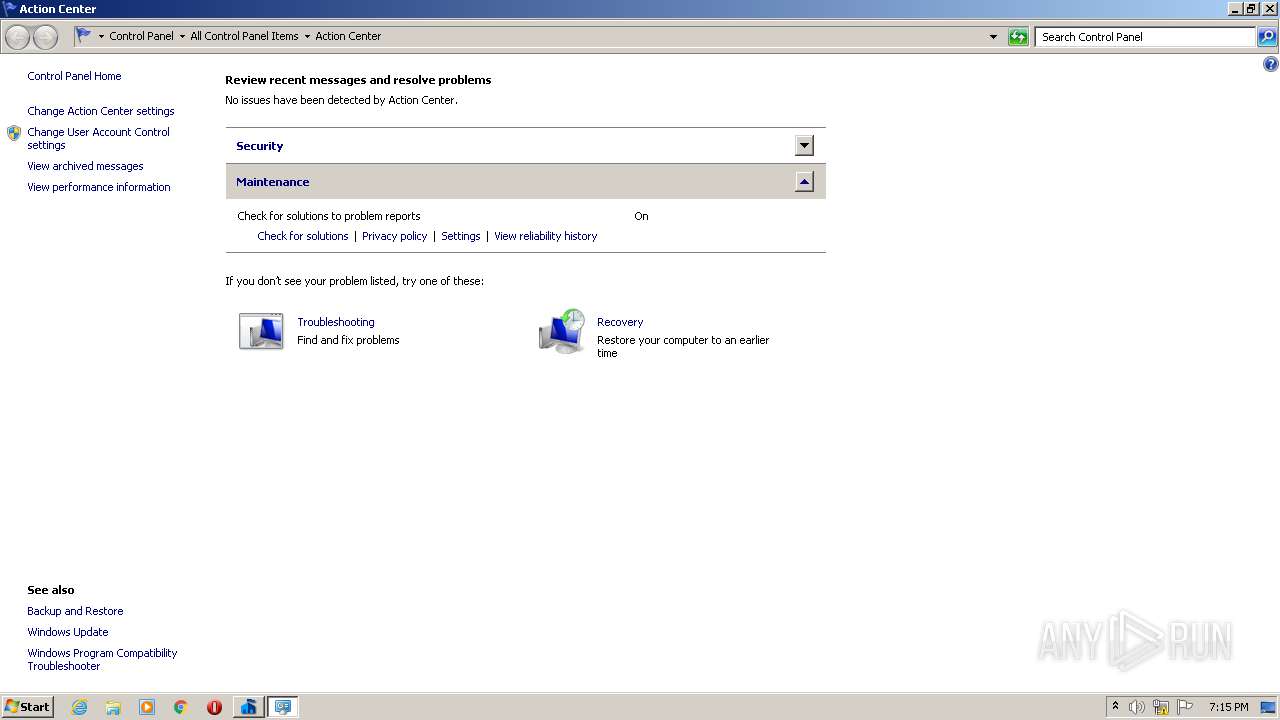Open dropdown arrow after Control Panel breadcrumb
1280x720 pixels.
(x=182, y=37)
